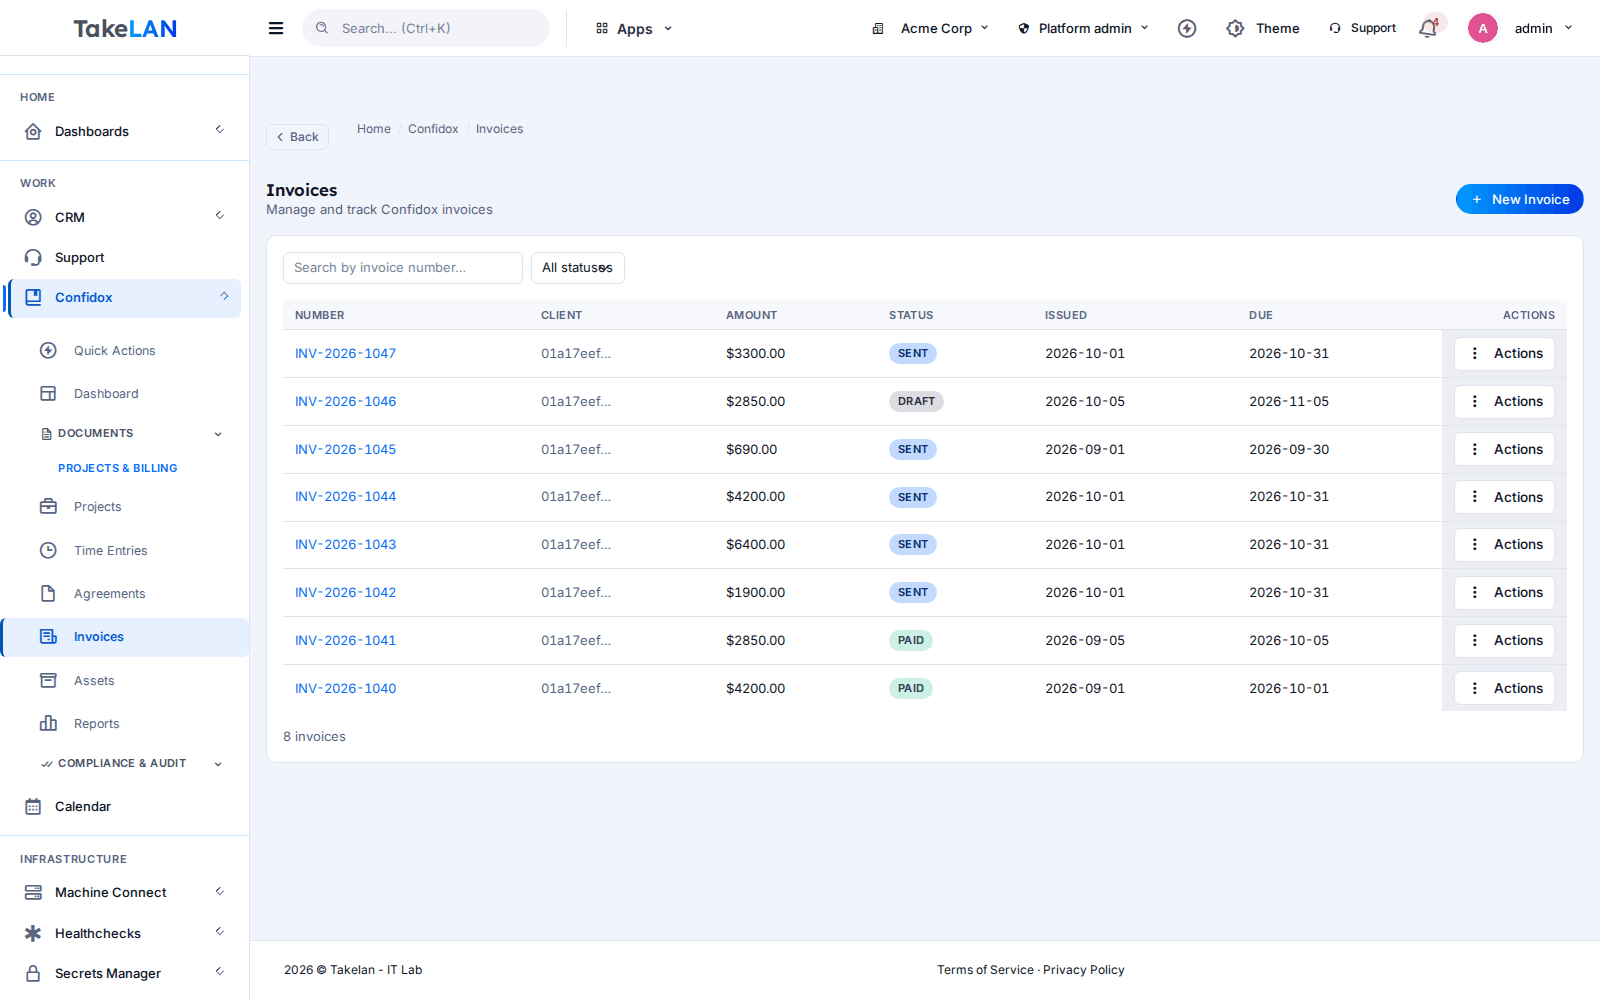This screenshot has height=1000, width=1600.
Task: Click the DUE column header
Action: (x=1260, y=315)
